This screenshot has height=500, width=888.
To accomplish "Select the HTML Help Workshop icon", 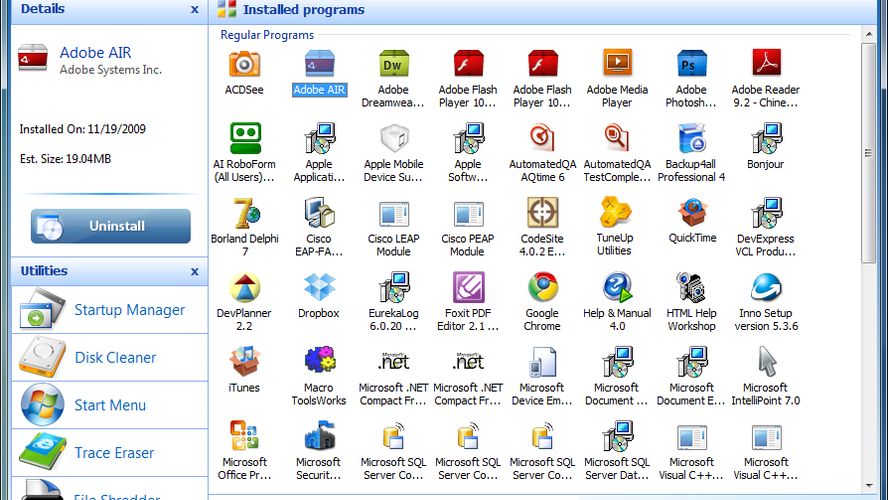I will coord(691,287).
